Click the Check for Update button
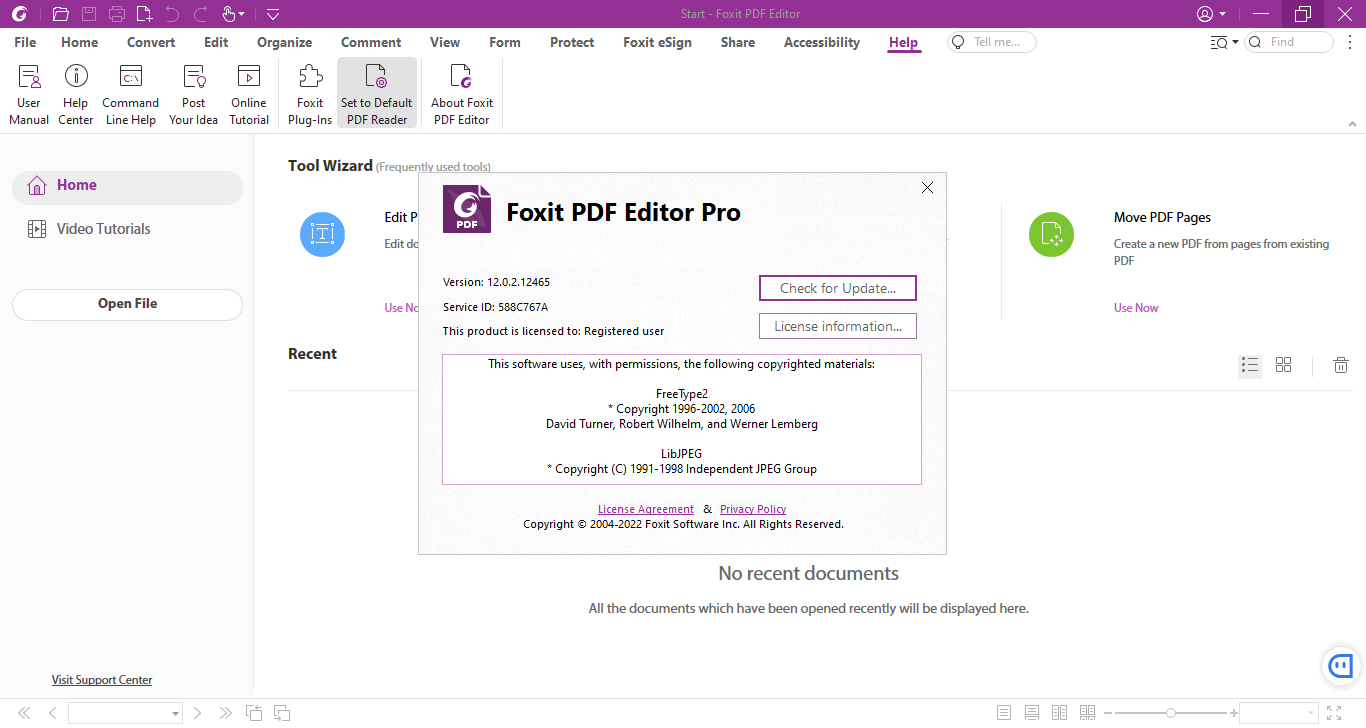The image size is (1366, 728). 837,288
